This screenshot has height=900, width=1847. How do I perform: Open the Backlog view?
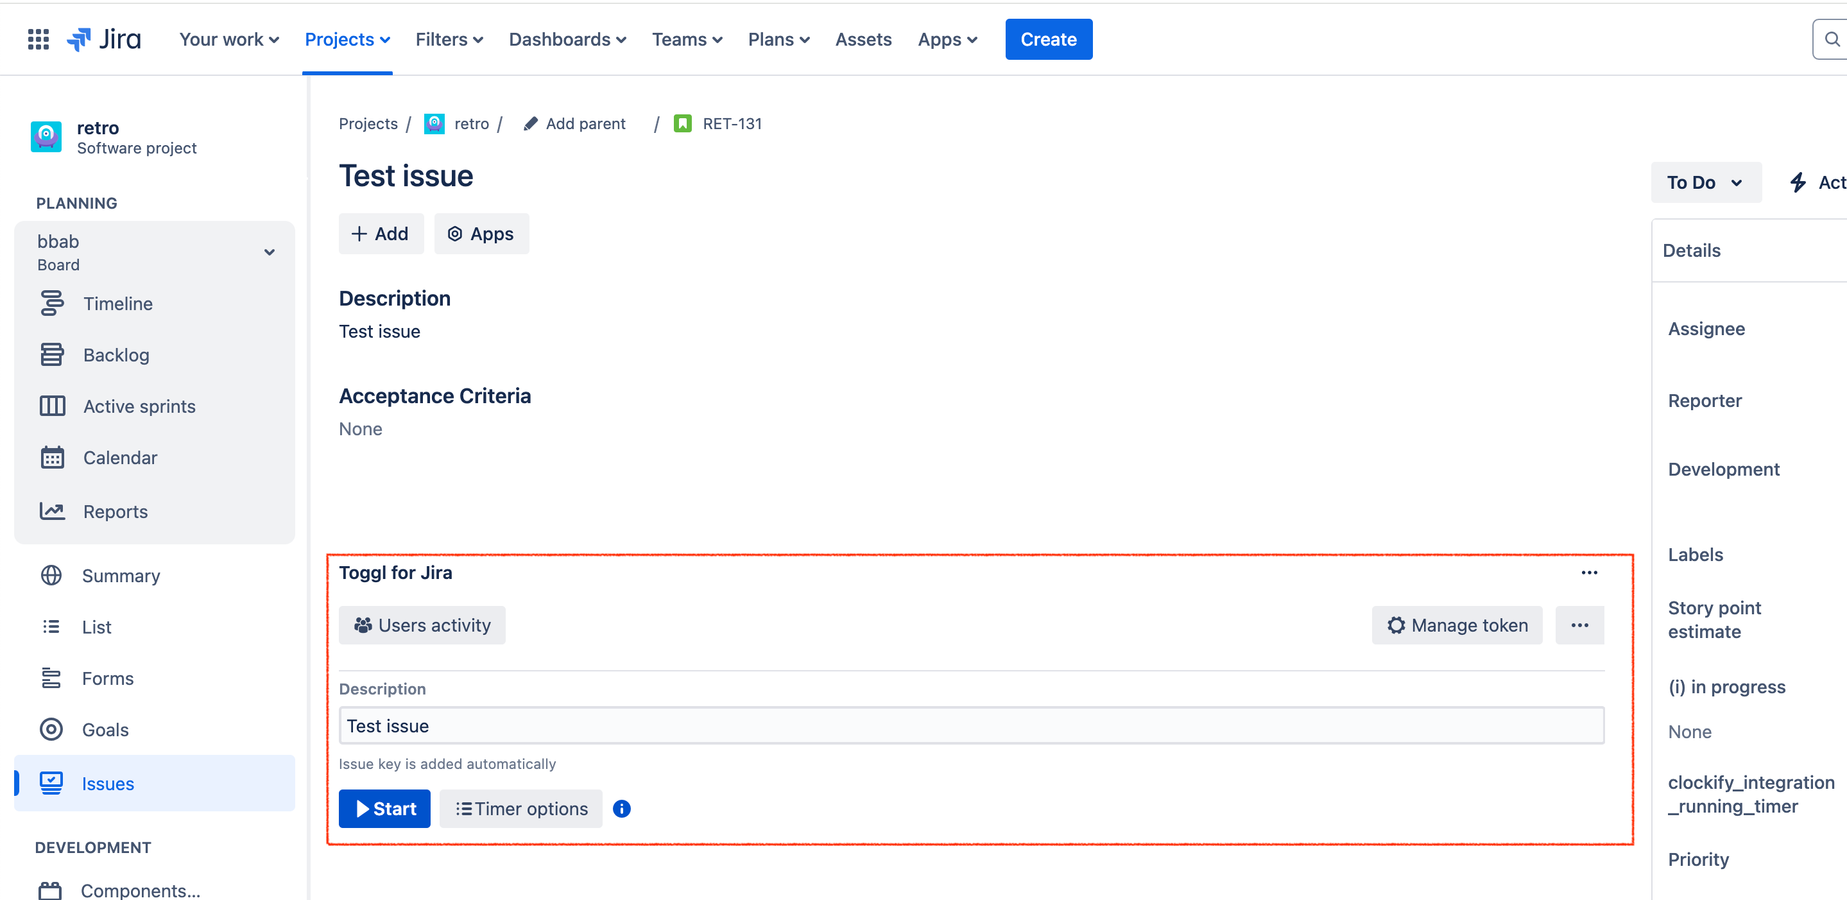(116, 355)
